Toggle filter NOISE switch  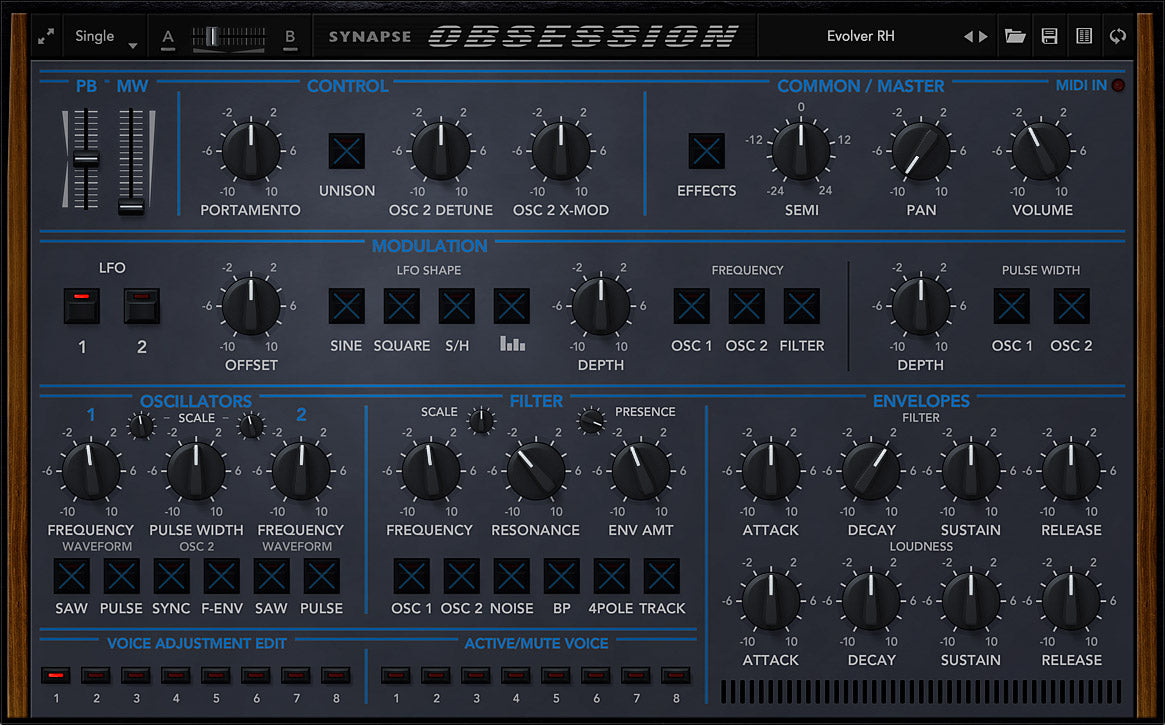tap(511, 576)
